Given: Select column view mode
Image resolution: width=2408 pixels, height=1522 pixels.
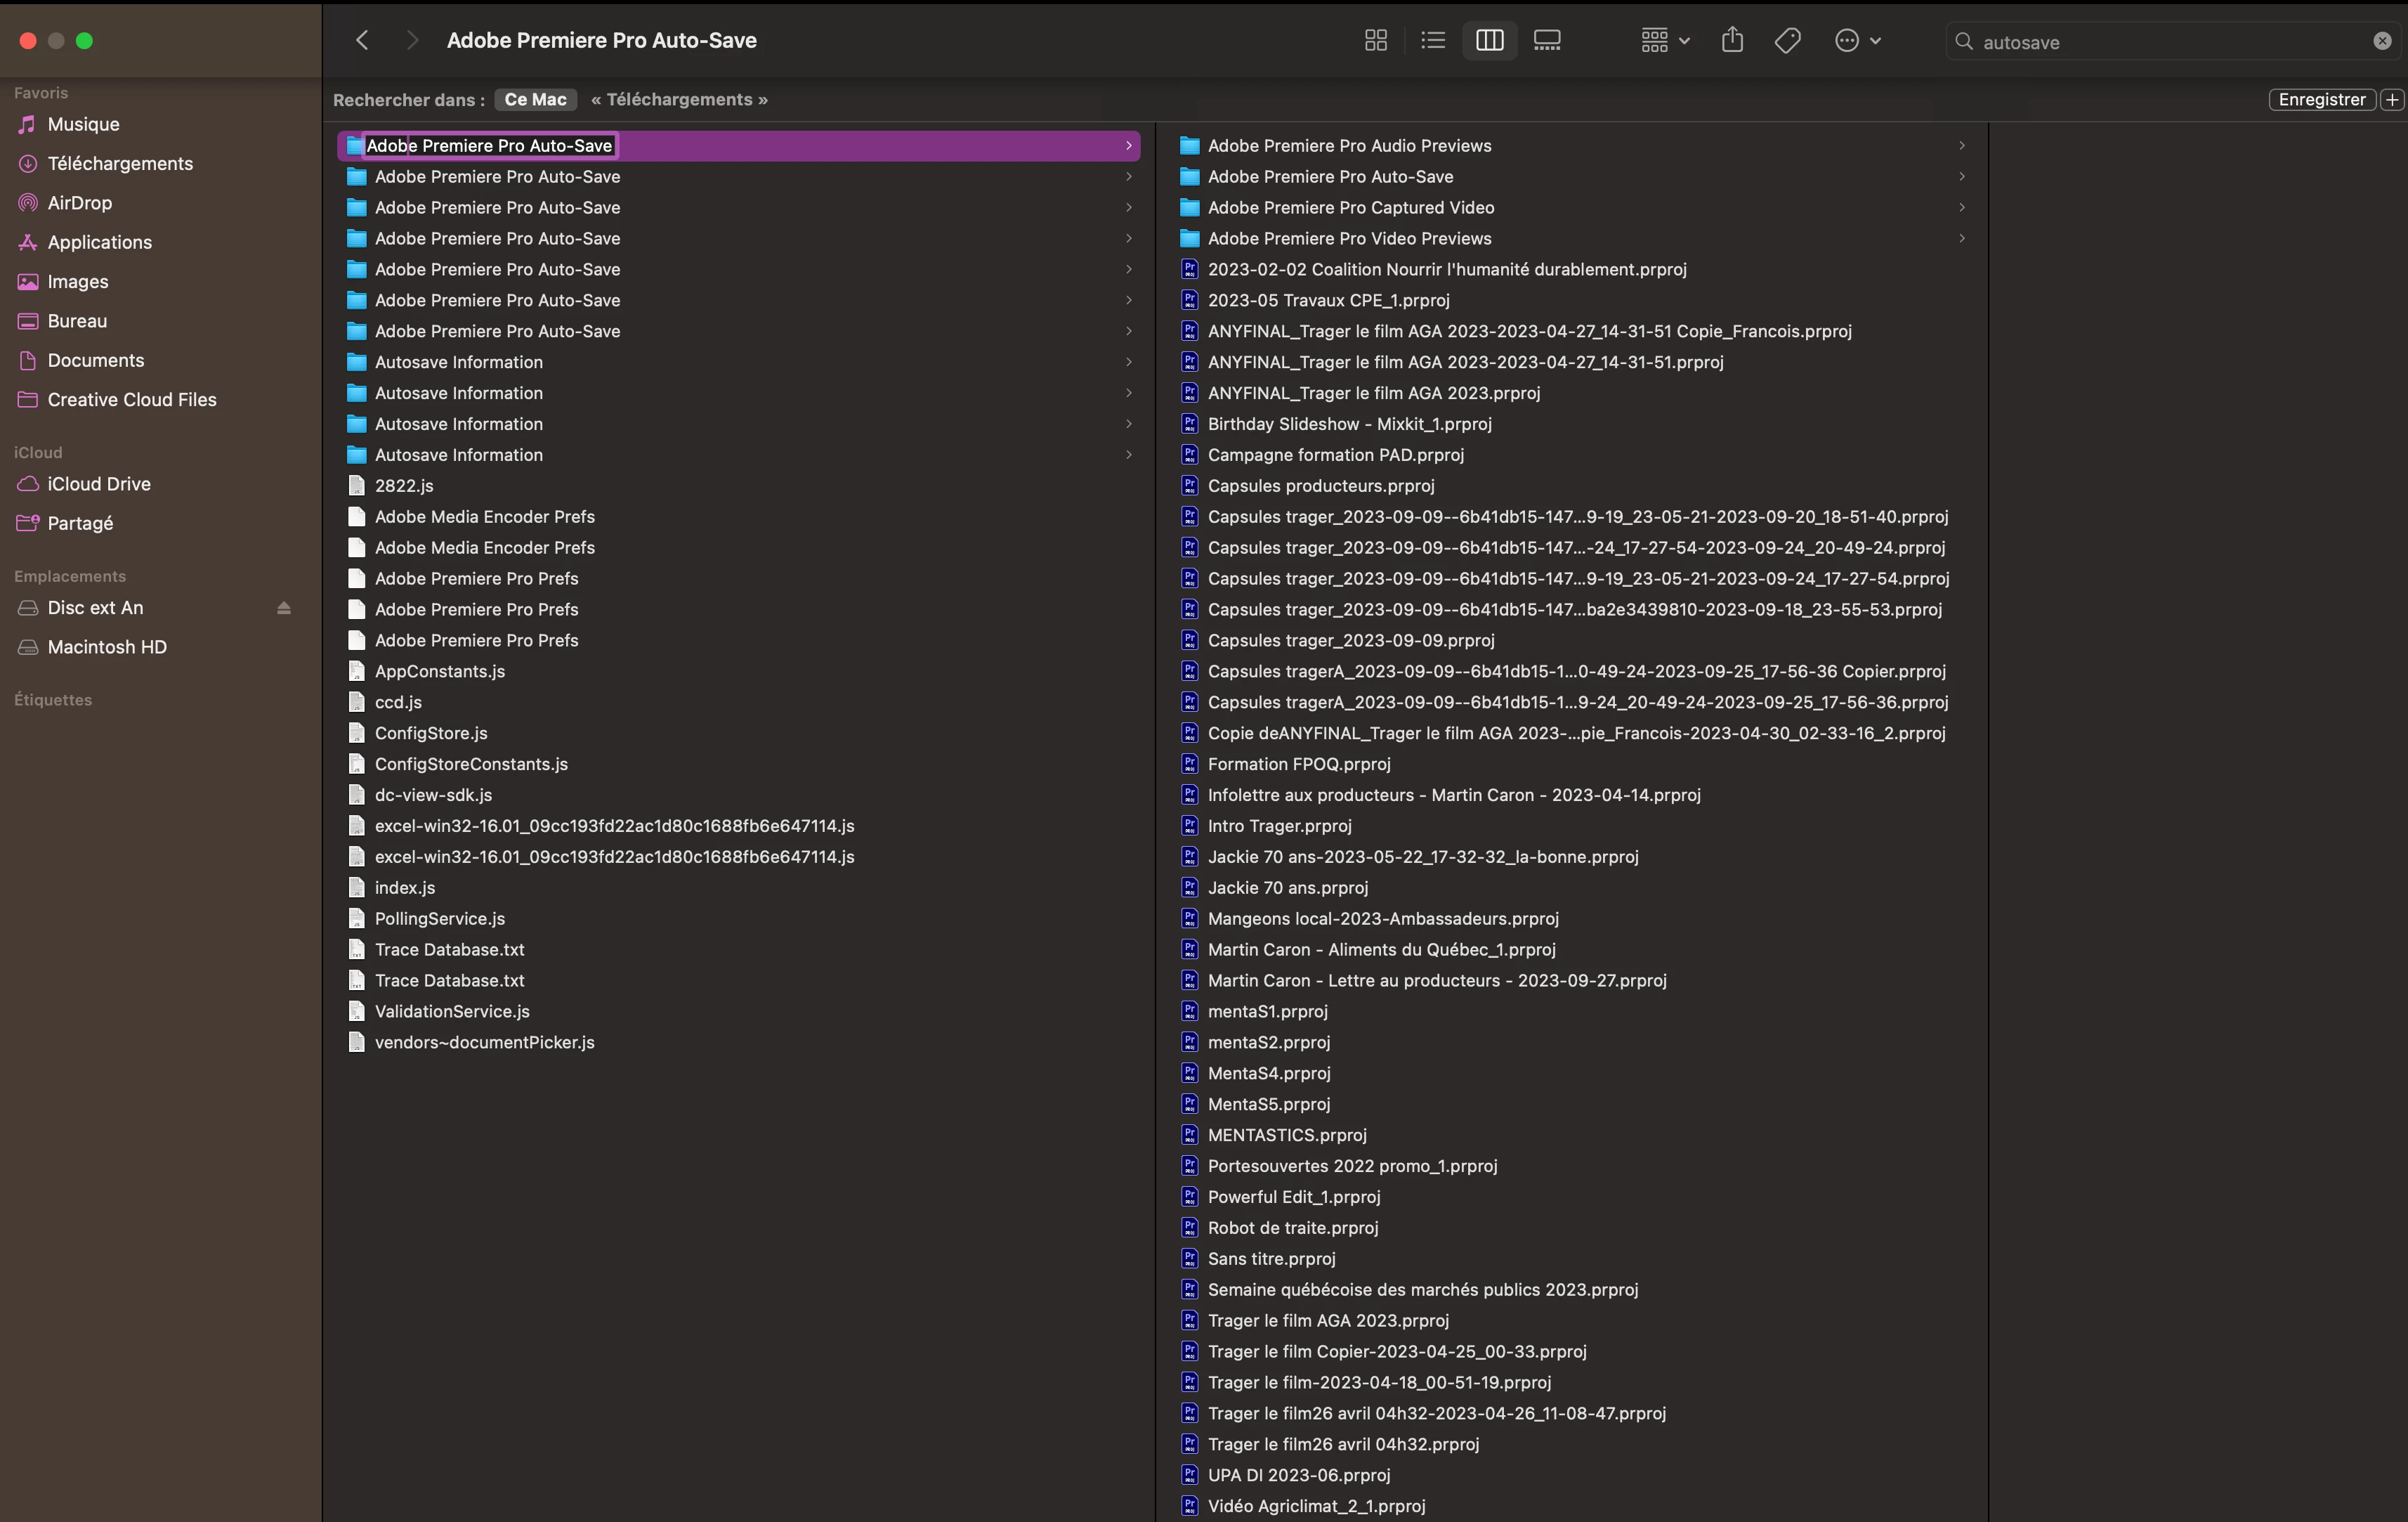Looking at the screenshot, I should click(1489, 40).
